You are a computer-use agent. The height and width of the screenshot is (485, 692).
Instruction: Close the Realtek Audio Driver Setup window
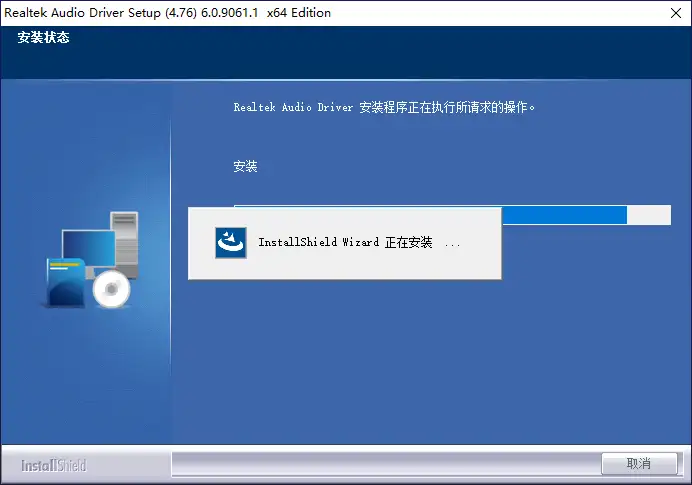click(676, 13)
